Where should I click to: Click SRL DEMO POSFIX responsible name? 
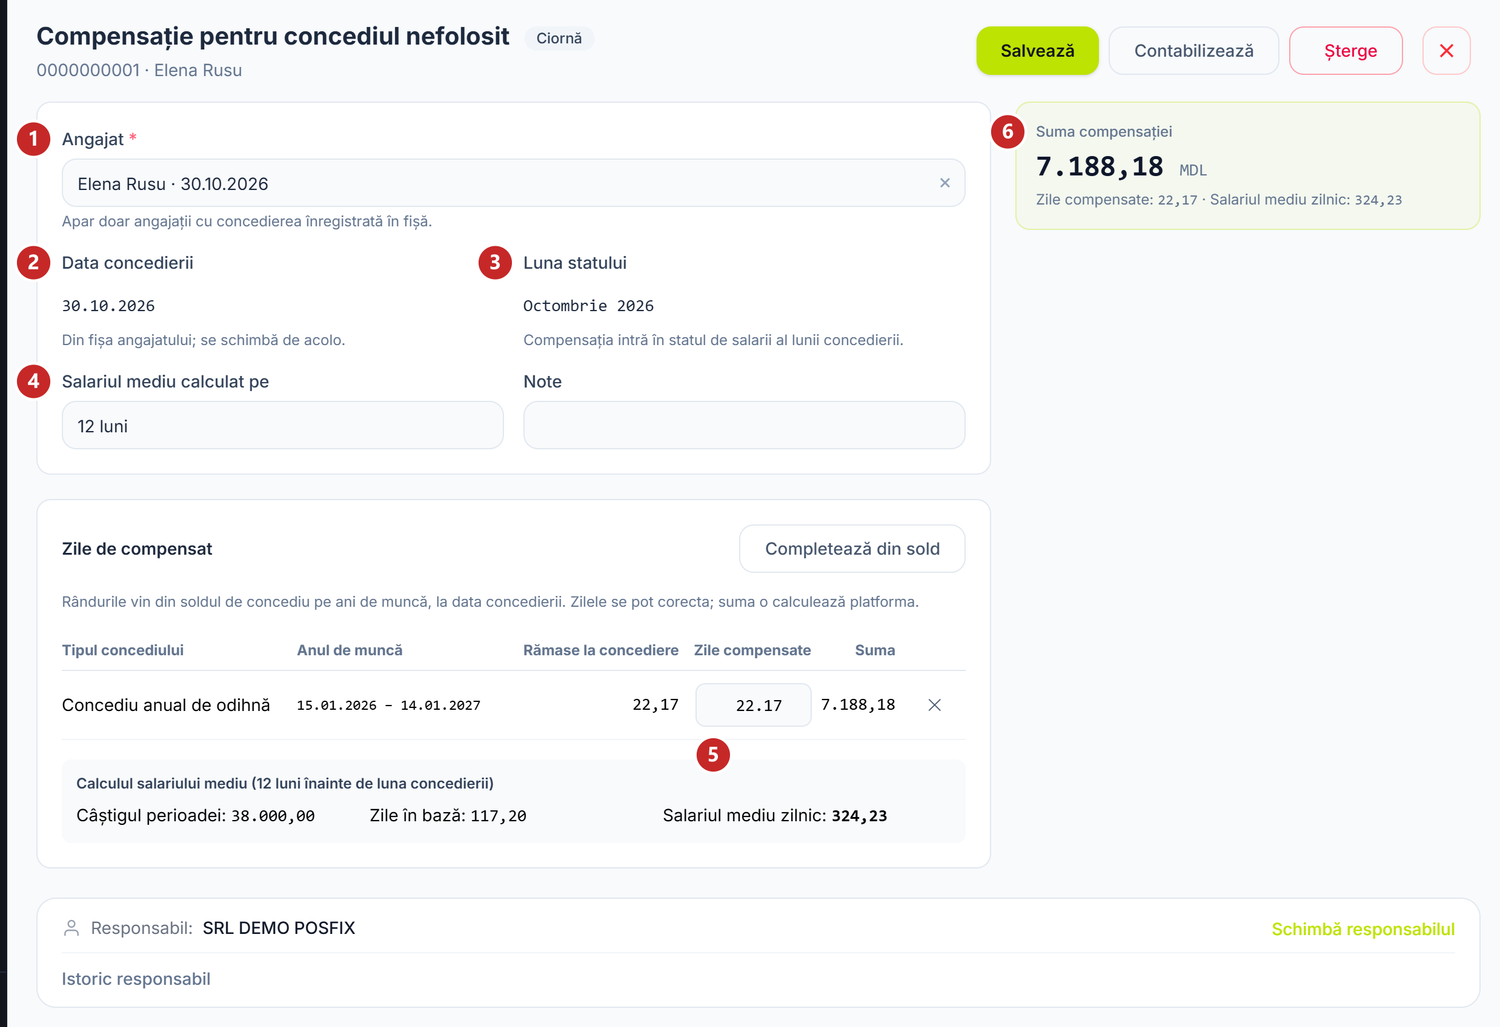pyautogui.click(x=279, y=928)
